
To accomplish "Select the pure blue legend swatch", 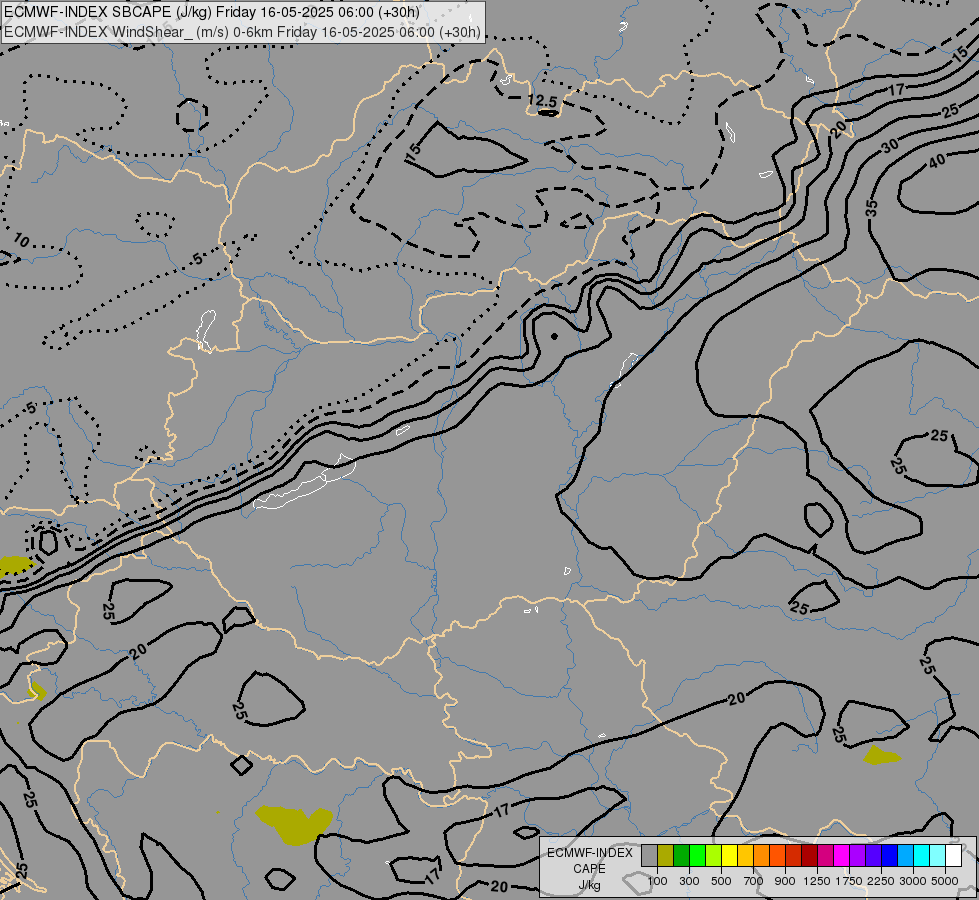I will tap(889, 856).
